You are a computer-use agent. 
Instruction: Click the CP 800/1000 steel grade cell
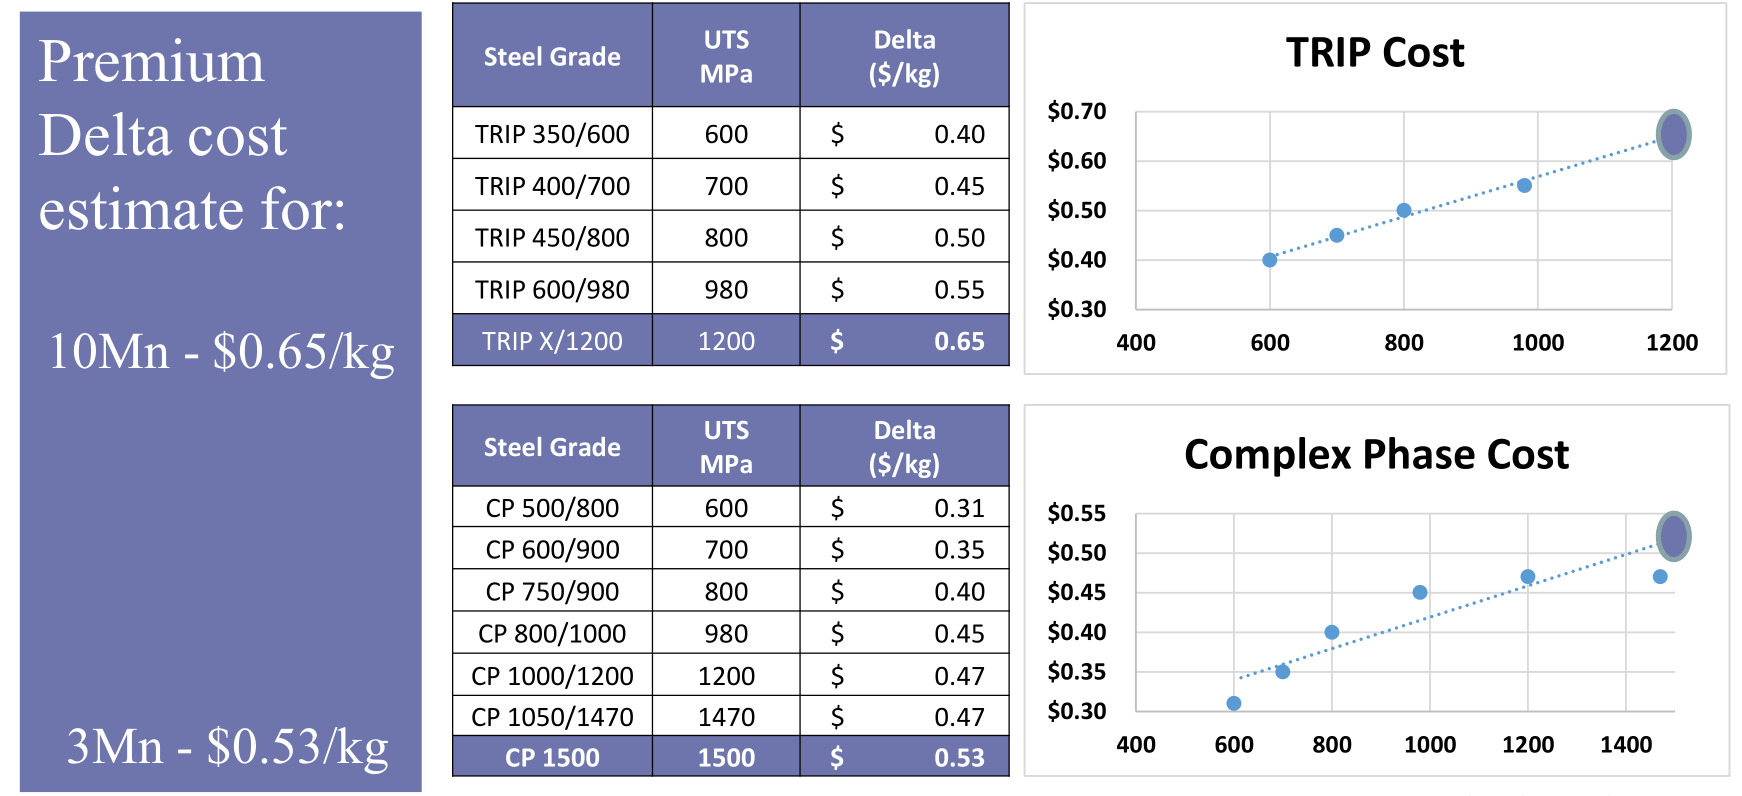tap(552, 634)
